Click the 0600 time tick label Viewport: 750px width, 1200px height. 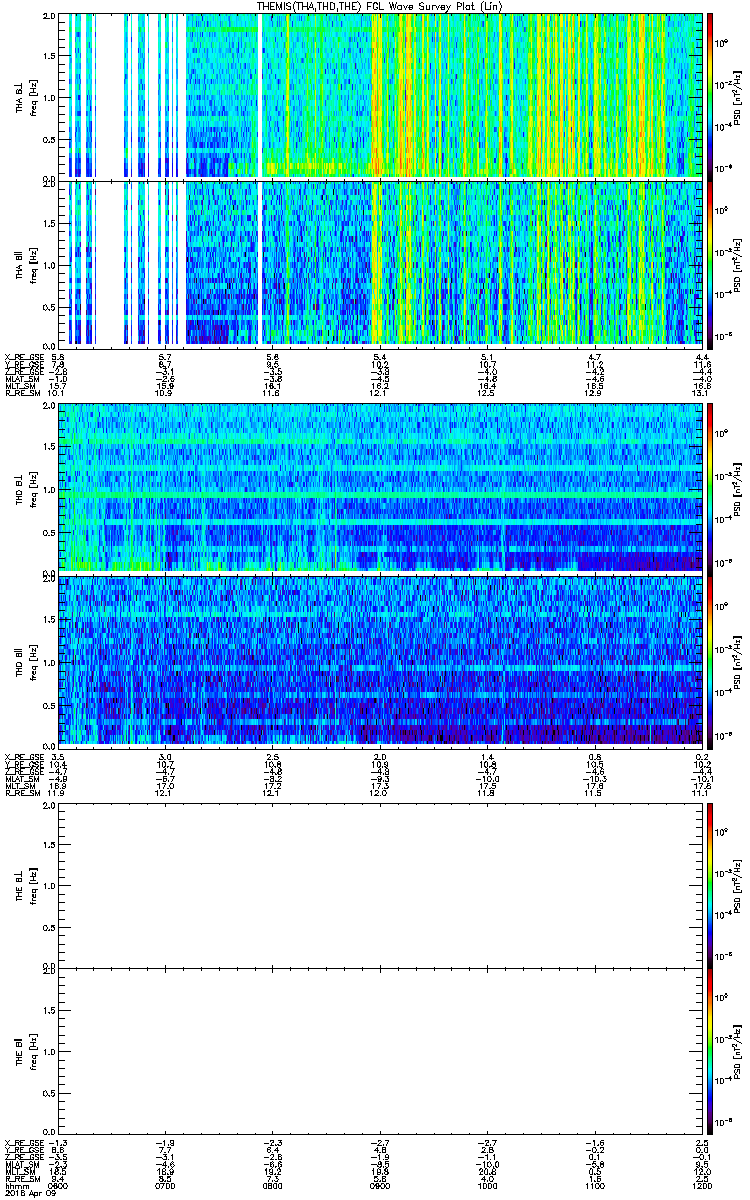58,1185
